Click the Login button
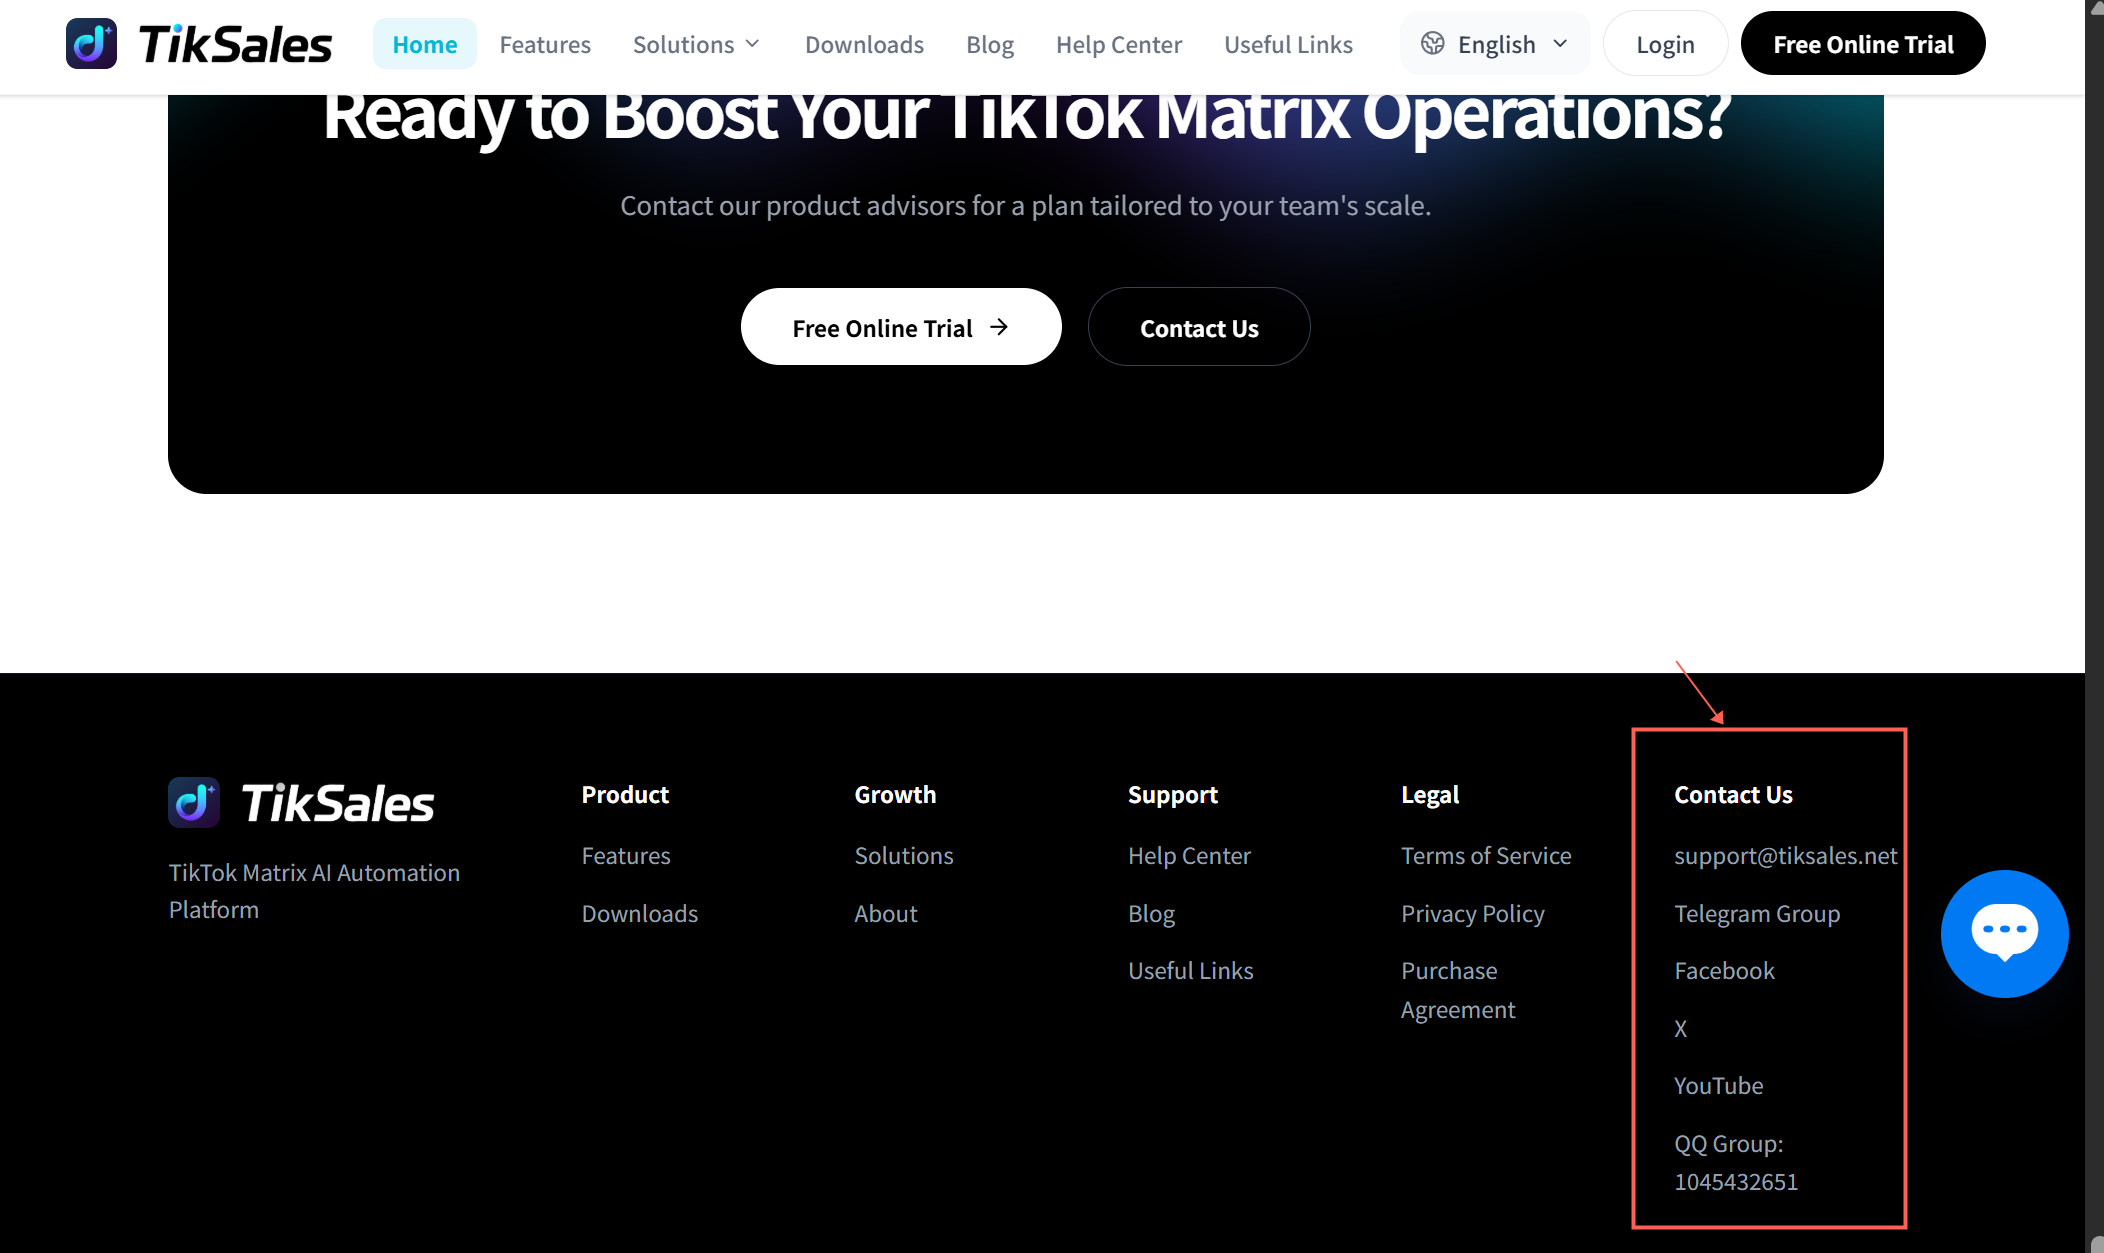The image size is (2104, 1253). tap(1665, 44)
